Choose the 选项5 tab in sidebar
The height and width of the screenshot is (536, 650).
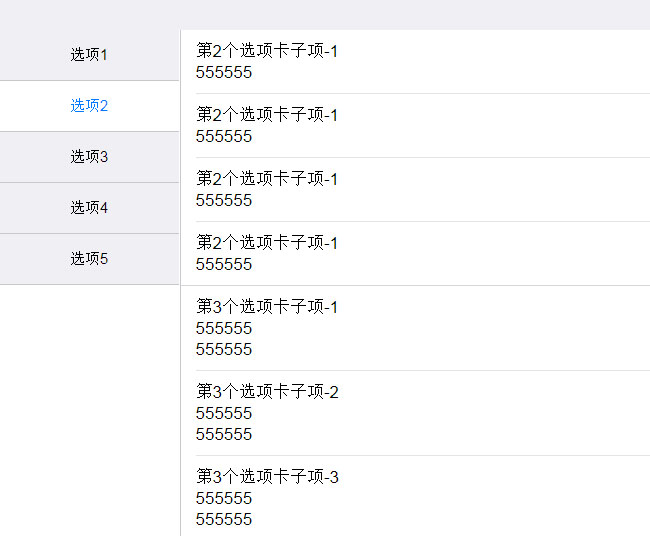89,259
